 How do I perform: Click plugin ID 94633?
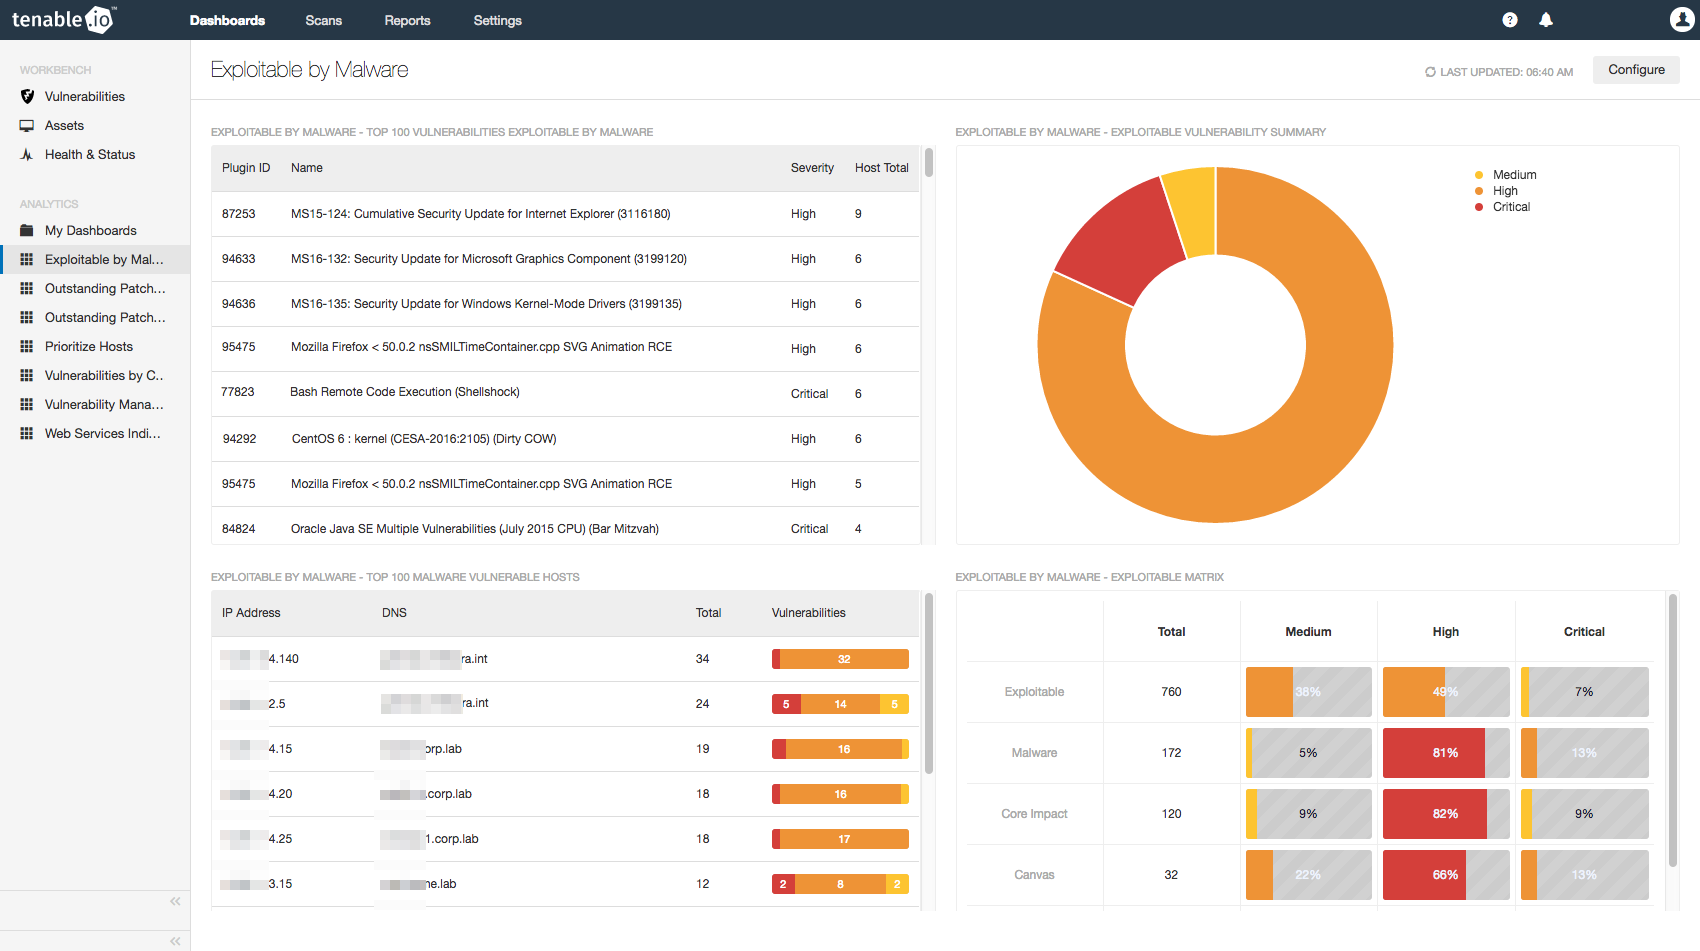(238, 259)
